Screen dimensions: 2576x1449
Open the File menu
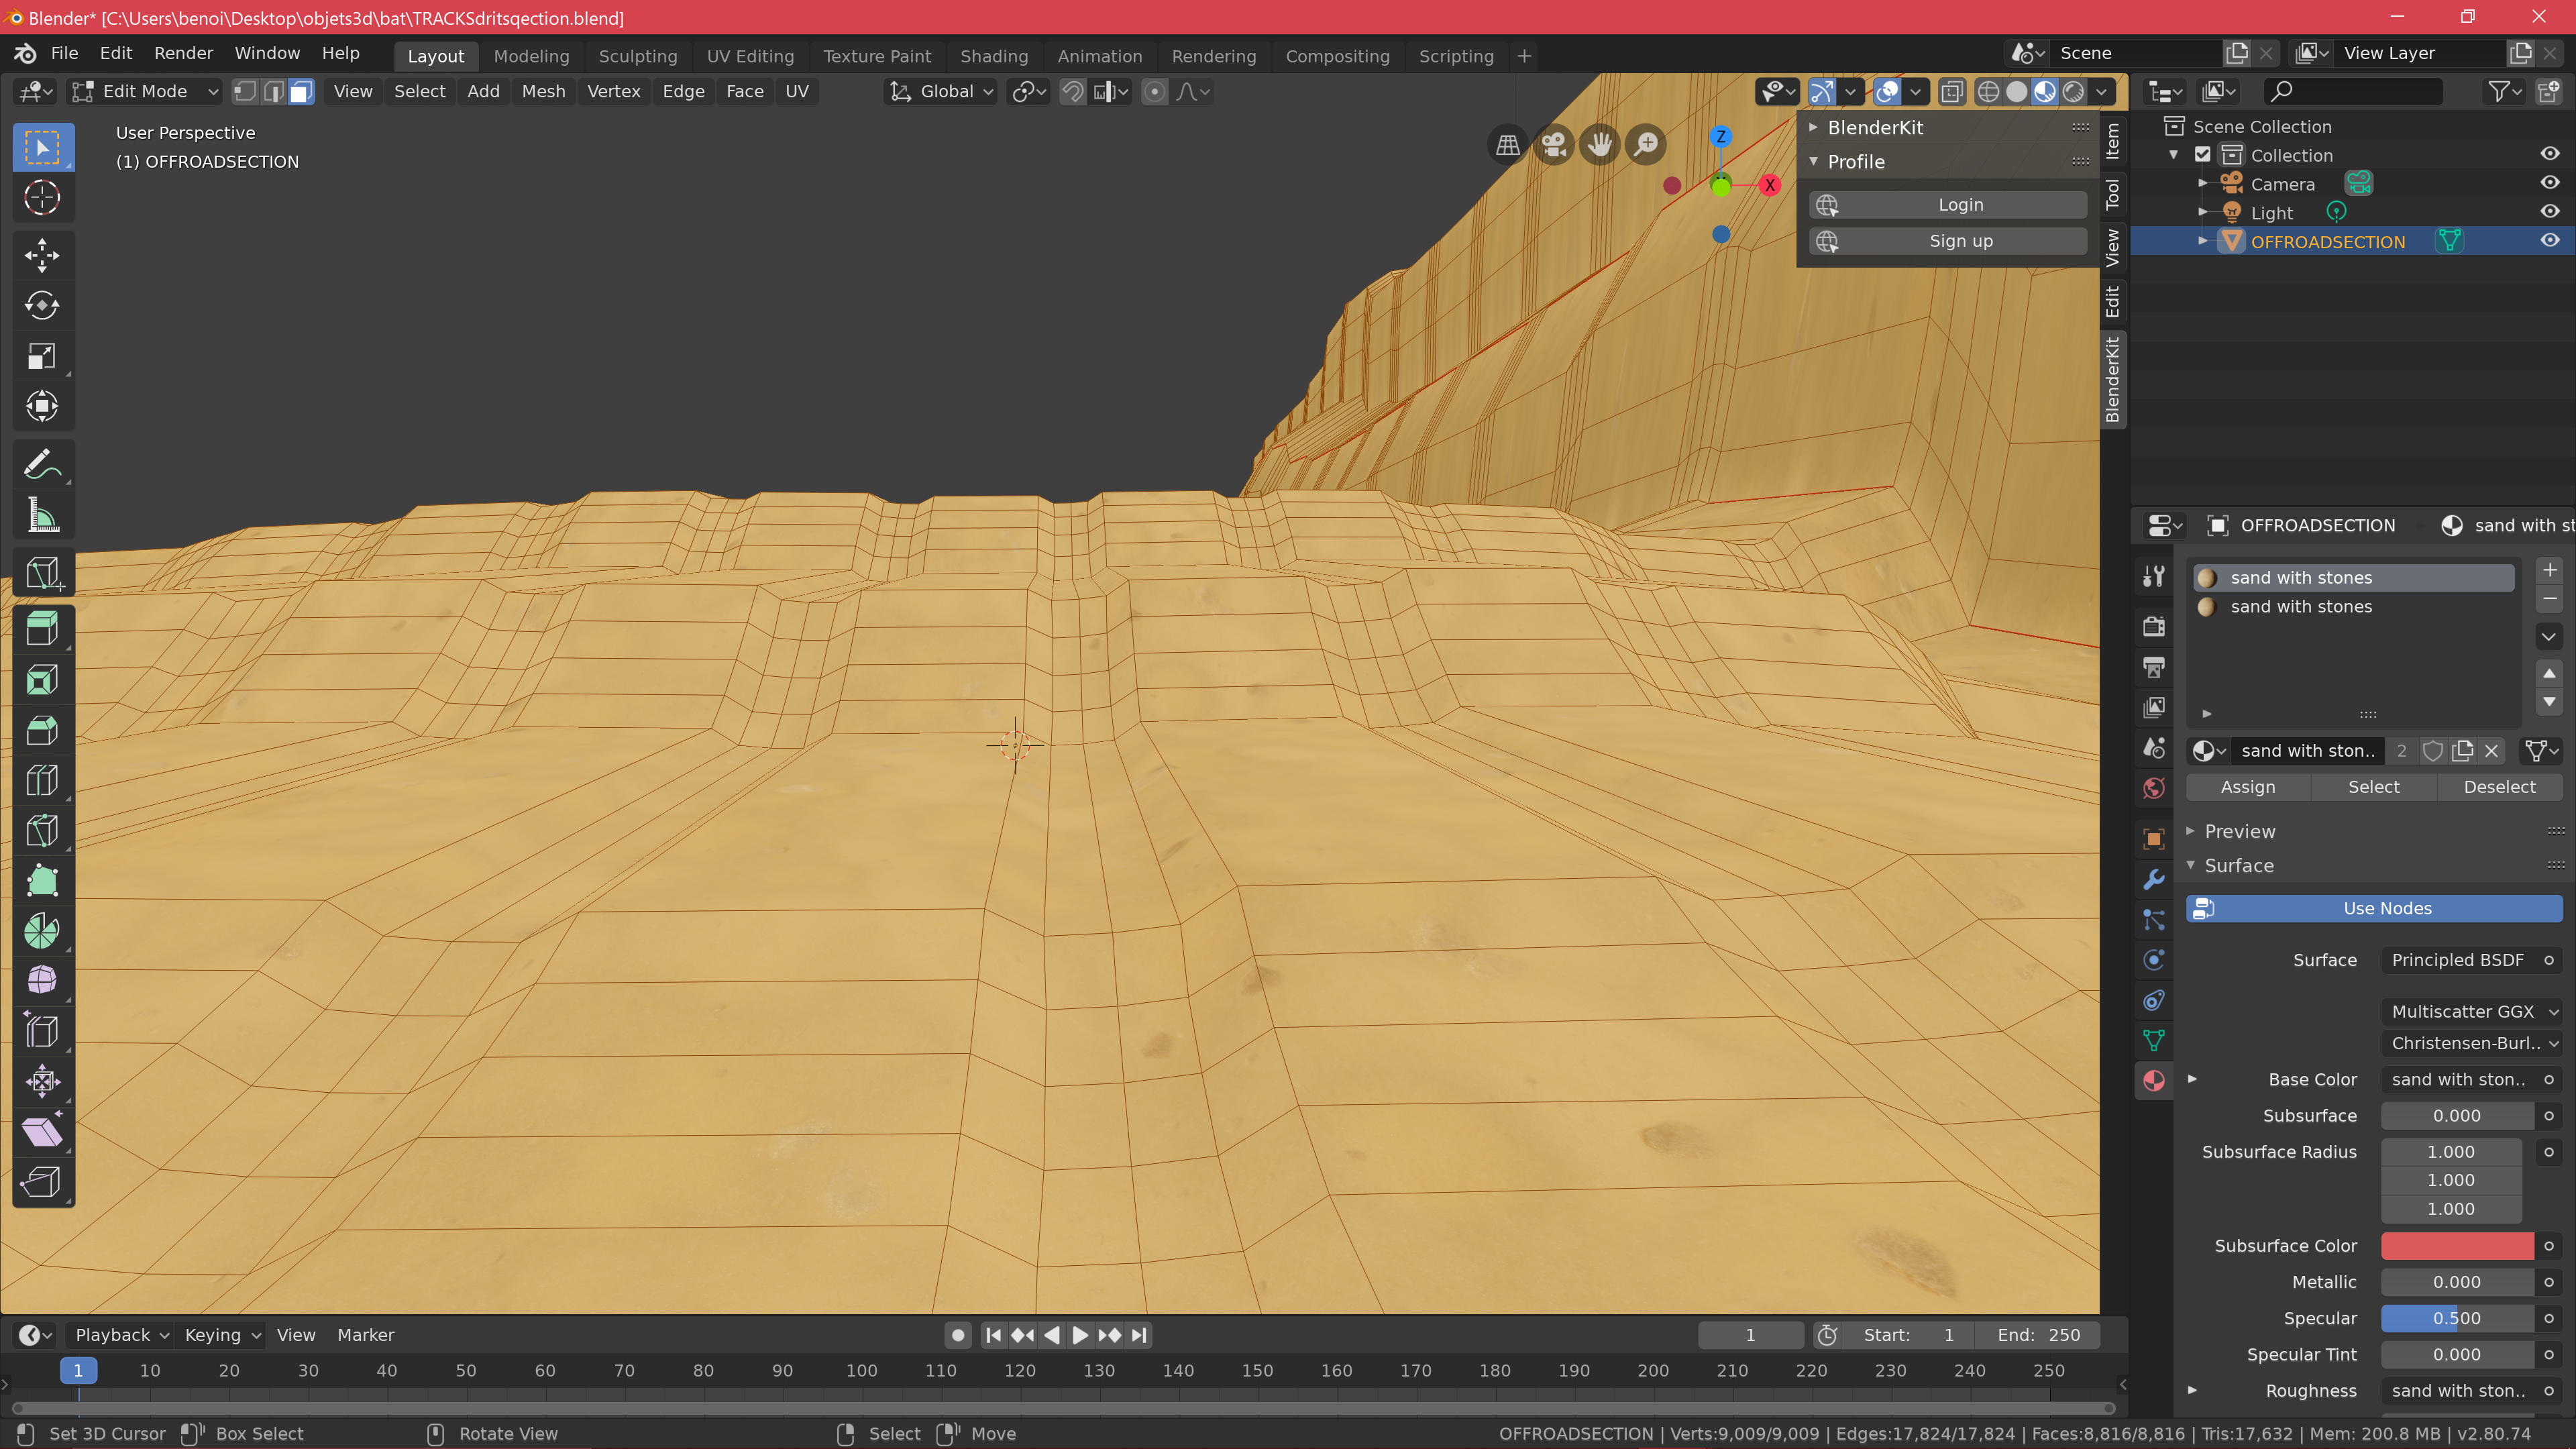click(64, 53)
